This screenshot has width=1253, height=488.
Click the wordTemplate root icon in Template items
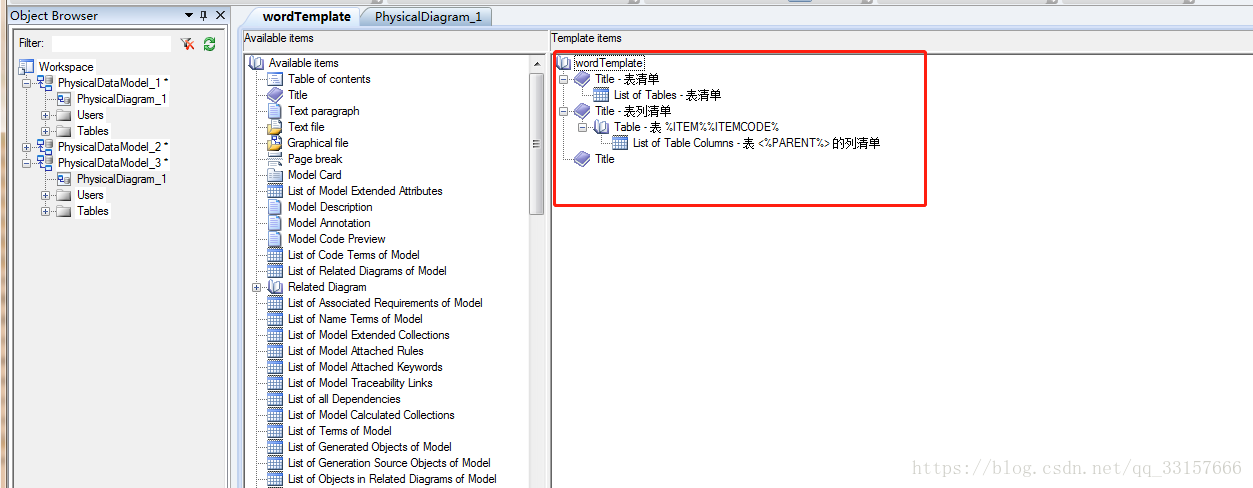click(x=563, y=63)
